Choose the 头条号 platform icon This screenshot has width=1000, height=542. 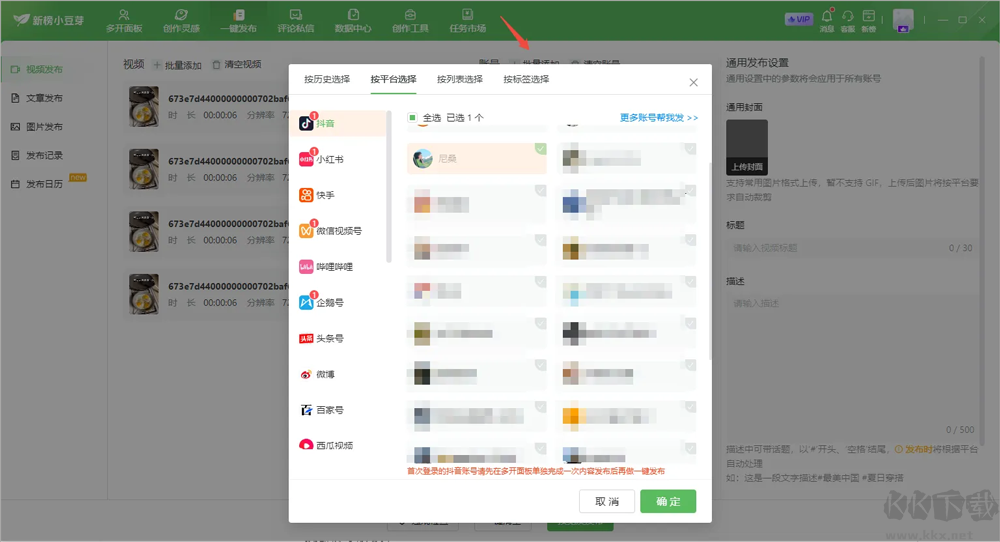tap(306, 338)
